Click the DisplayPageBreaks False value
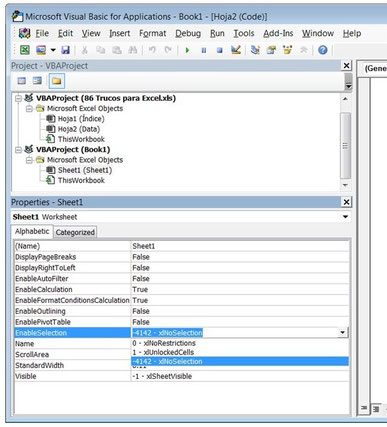The height and width of the screenshot is (427, 387). click(240, 257)
